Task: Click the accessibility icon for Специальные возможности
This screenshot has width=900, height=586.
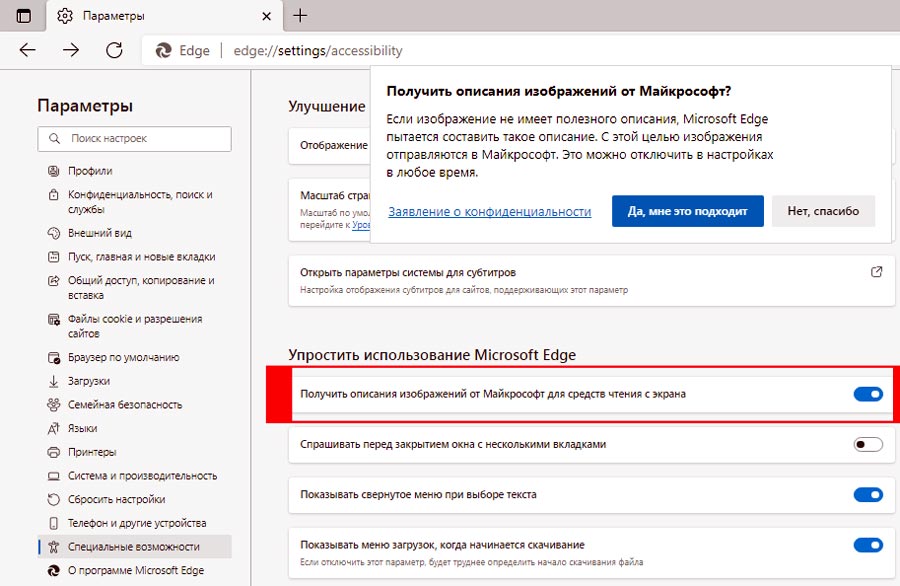Action: (53, 547)
